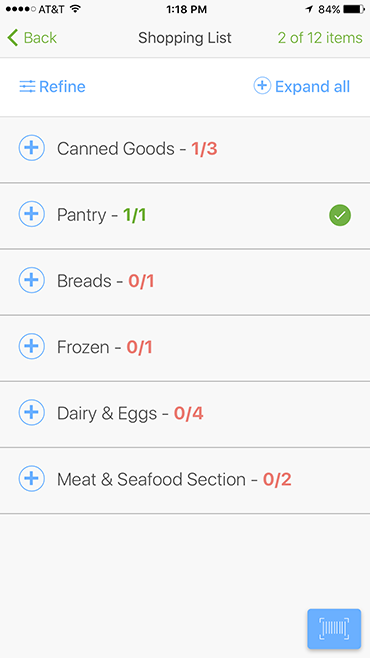
Task: Open the Refine options
Action: click(52, 87)
